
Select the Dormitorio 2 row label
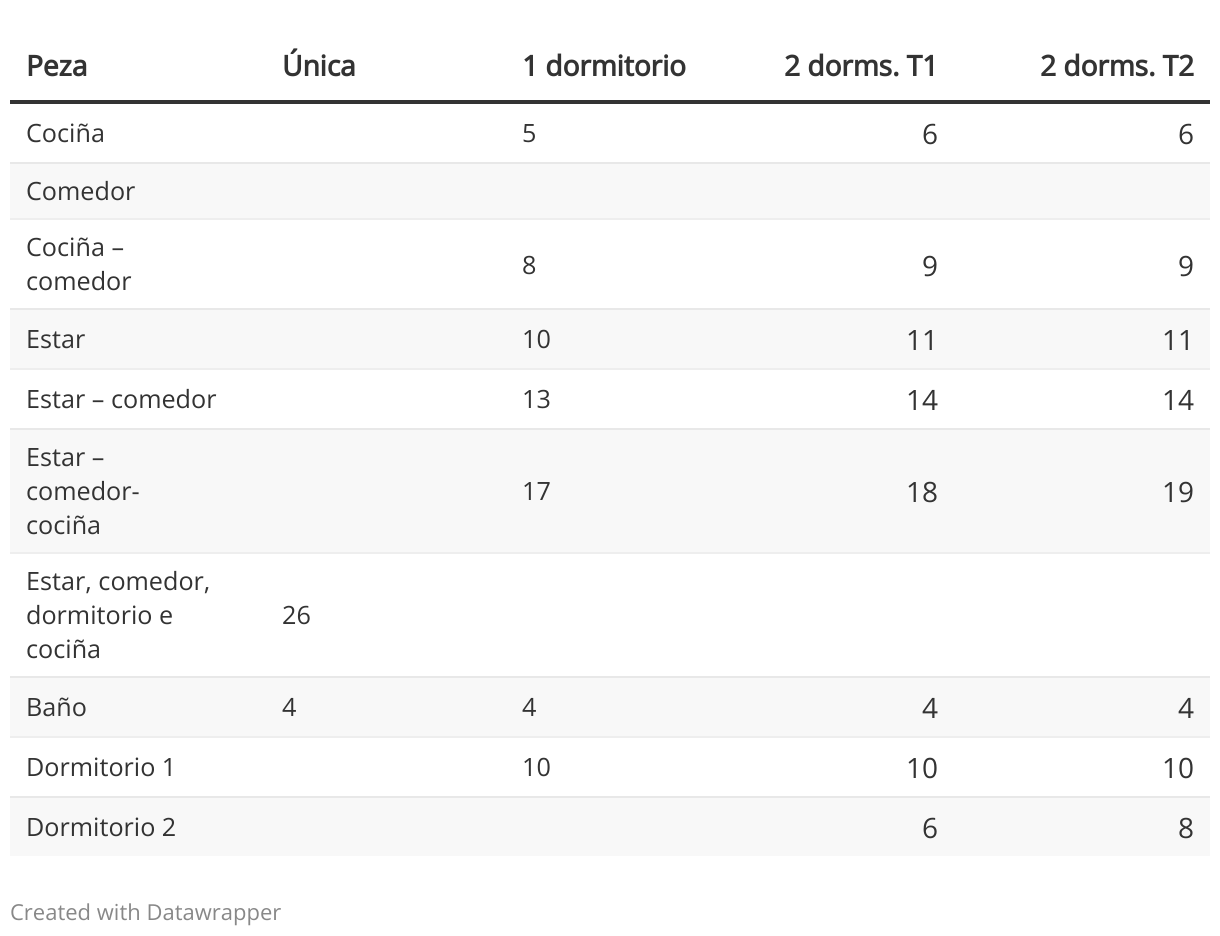click(101, 827)
